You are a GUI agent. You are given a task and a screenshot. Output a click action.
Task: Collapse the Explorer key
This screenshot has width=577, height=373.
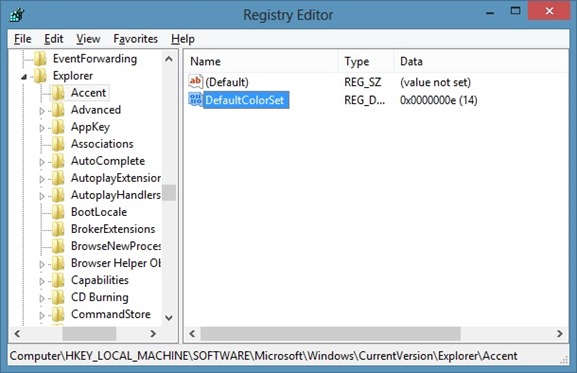point(24,77)
